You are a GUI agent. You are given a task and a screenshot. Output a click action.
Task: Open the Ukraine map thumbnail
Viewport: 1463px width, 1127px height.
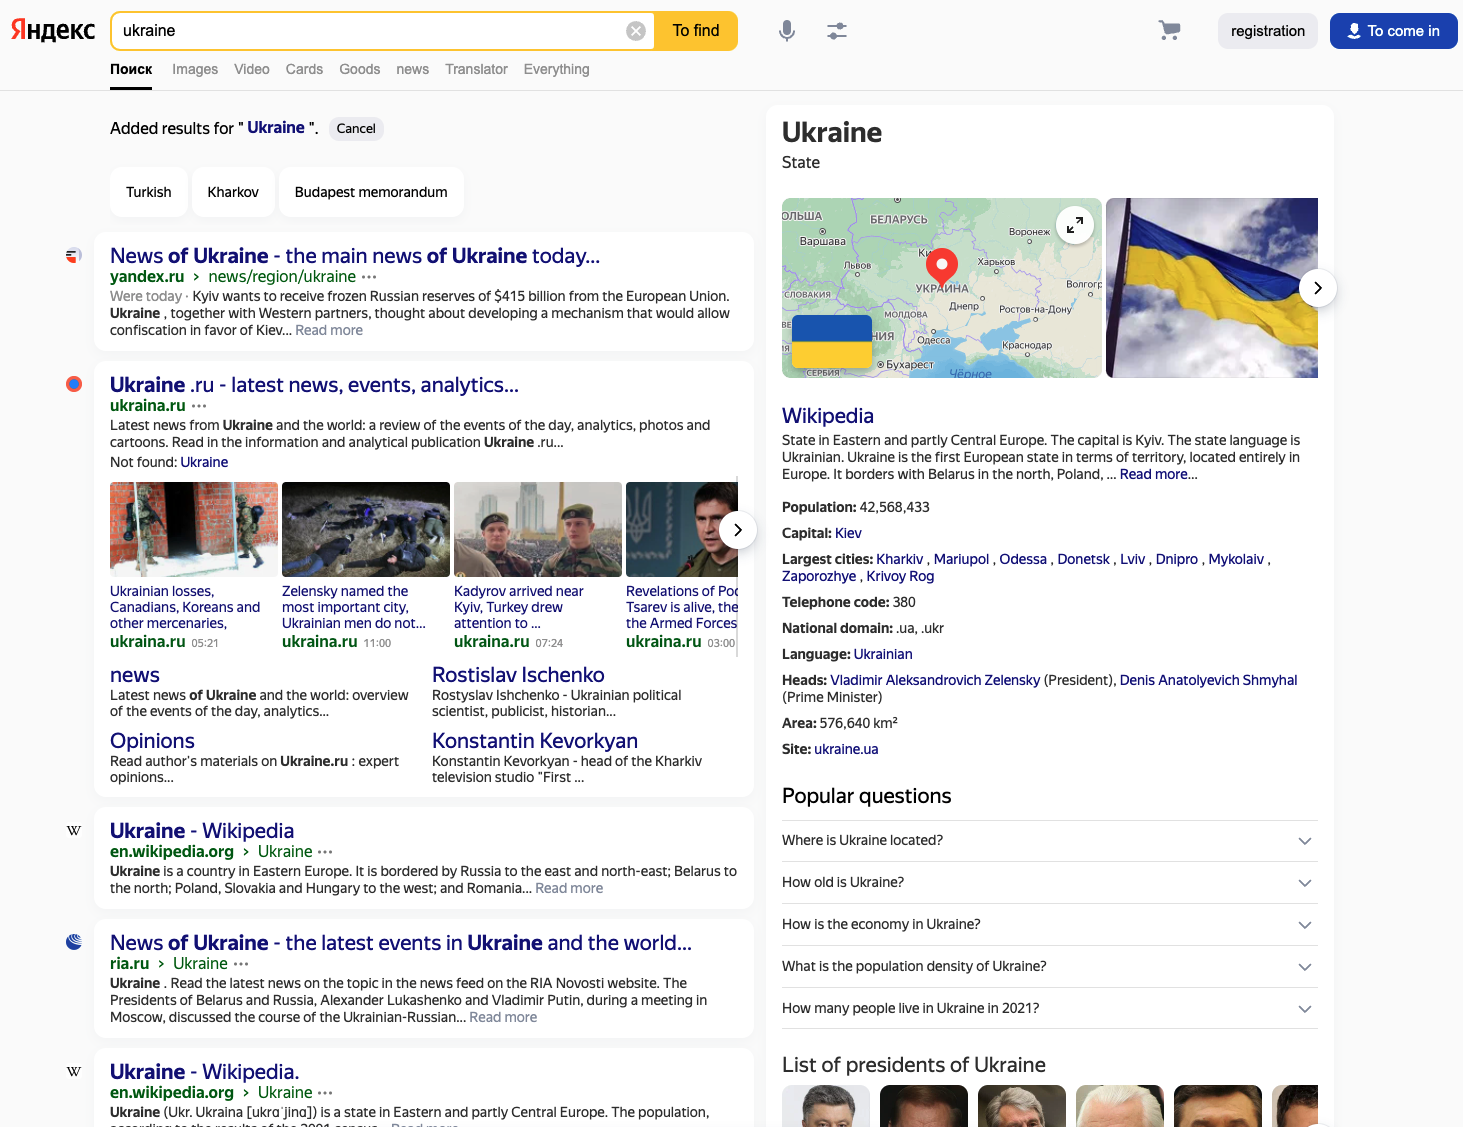pyautogui.click(x=942, y=288)
